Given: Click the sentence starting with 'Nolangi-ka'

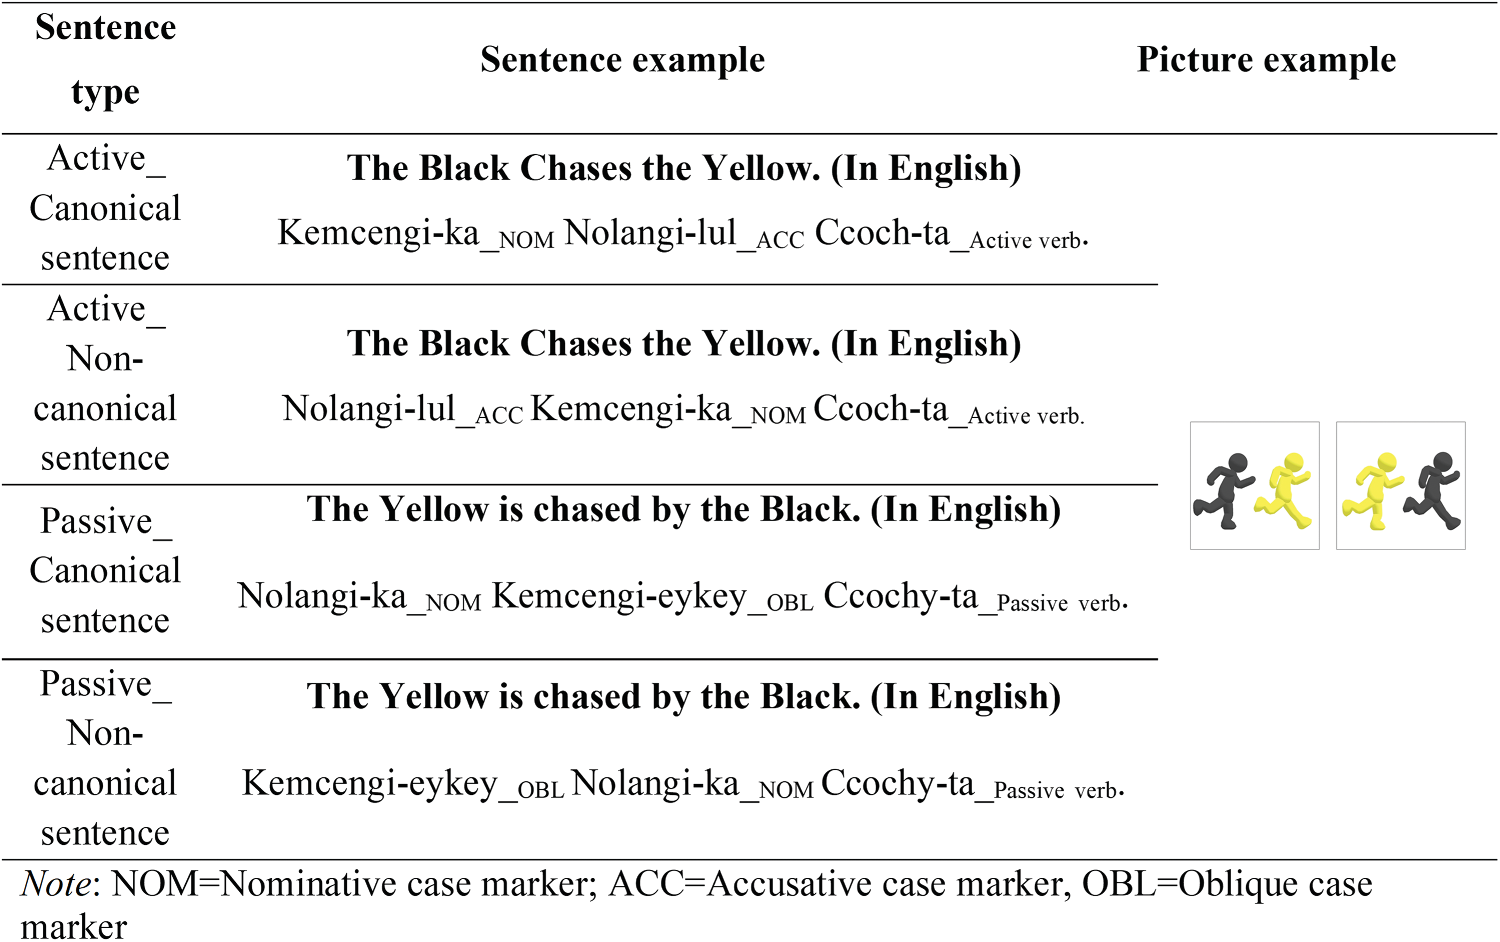Looking at the screenshot, I should coord(683,597).
